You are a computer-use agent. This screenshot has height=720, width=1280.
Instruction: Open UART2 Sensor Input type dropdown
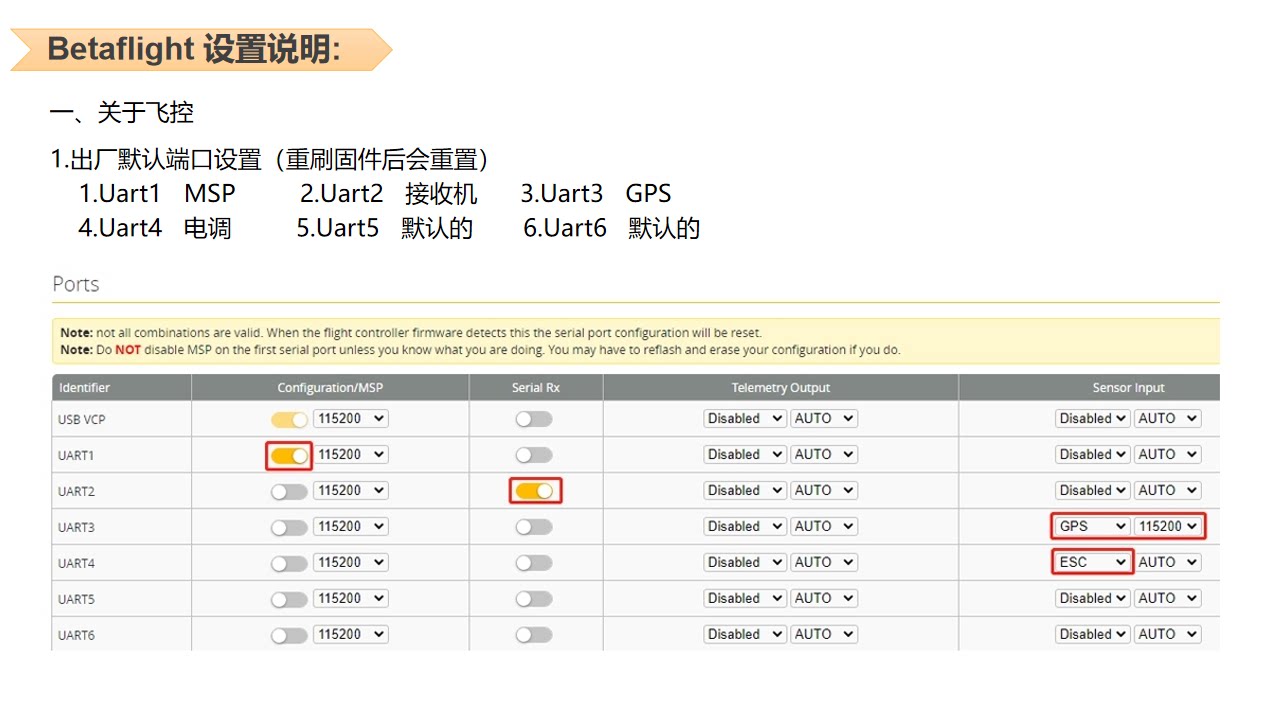[1092, 491]
